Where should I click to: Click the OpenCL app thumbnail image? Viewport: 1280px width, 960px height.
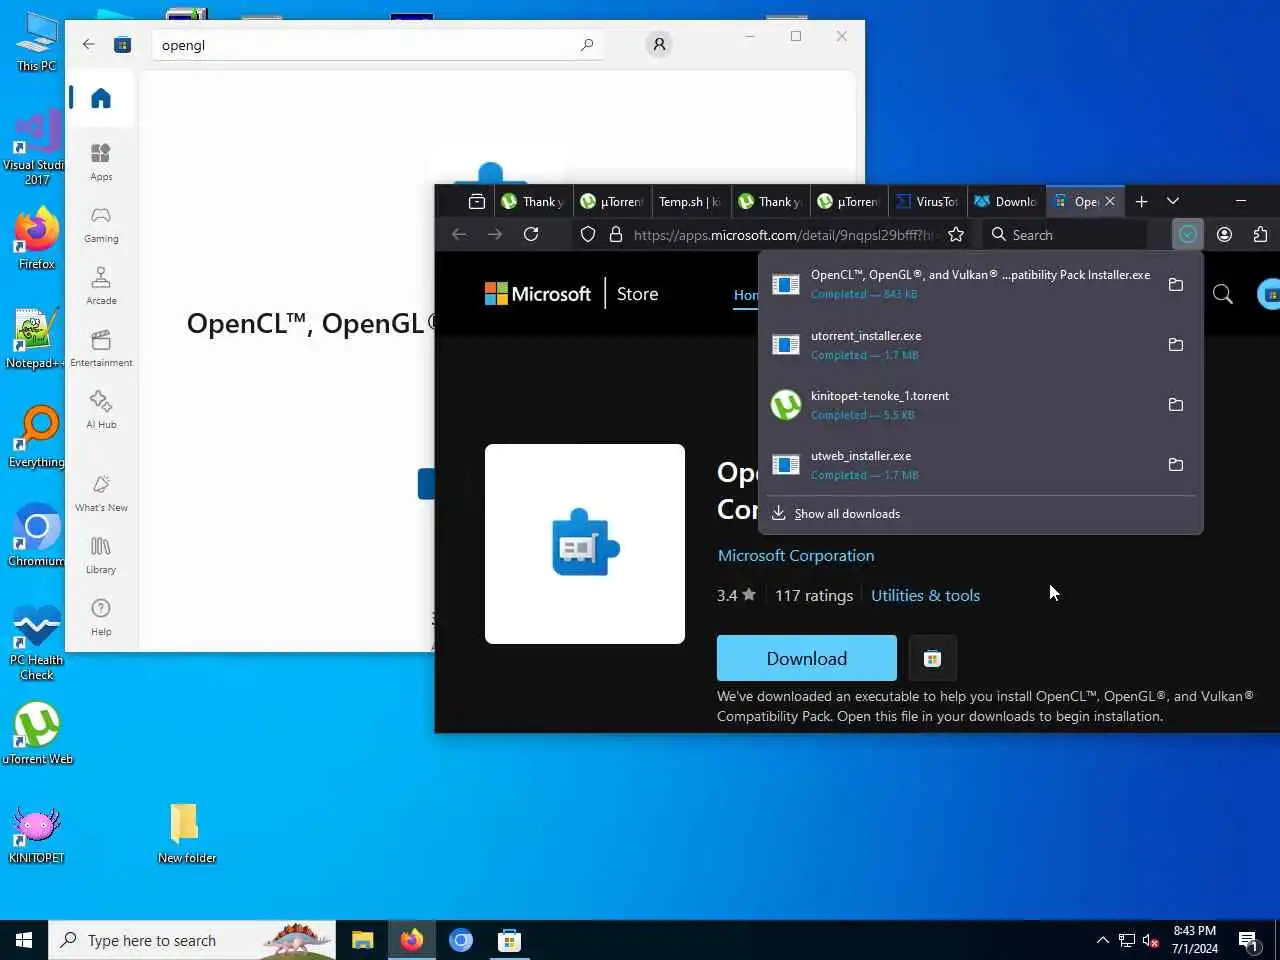point(585,544)
